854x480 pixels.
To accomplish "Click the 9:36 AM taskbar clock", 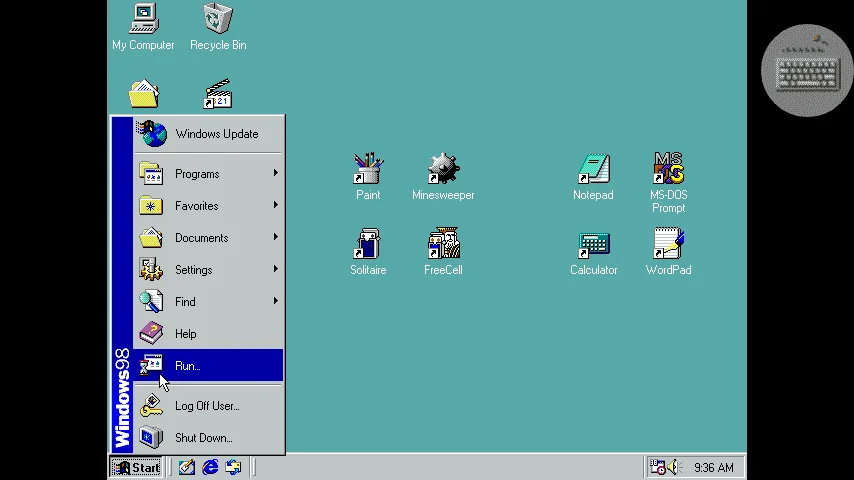I will (713, 467).
